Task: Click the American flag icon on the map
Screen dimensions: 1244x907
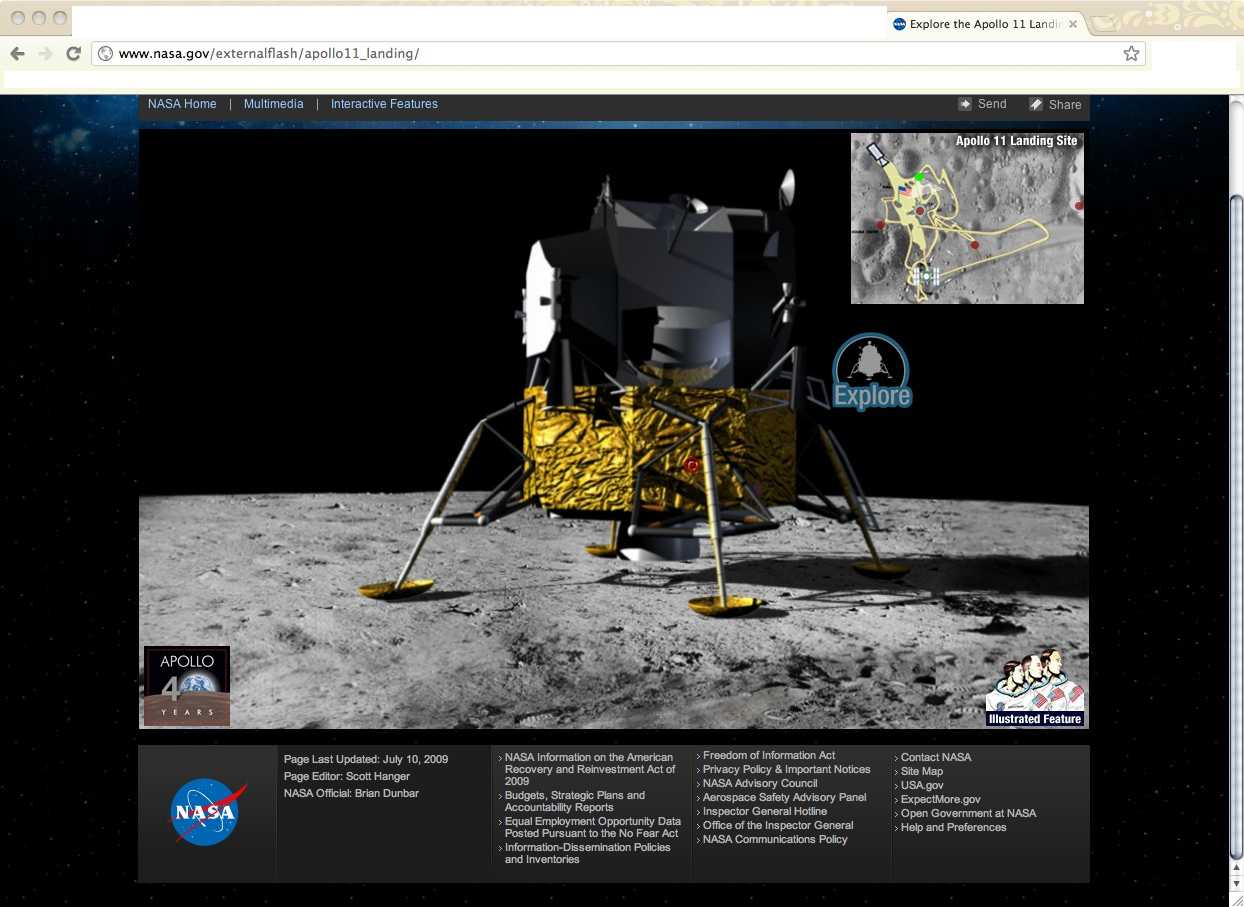Action: pyautogui.click(x=906, y=190)
